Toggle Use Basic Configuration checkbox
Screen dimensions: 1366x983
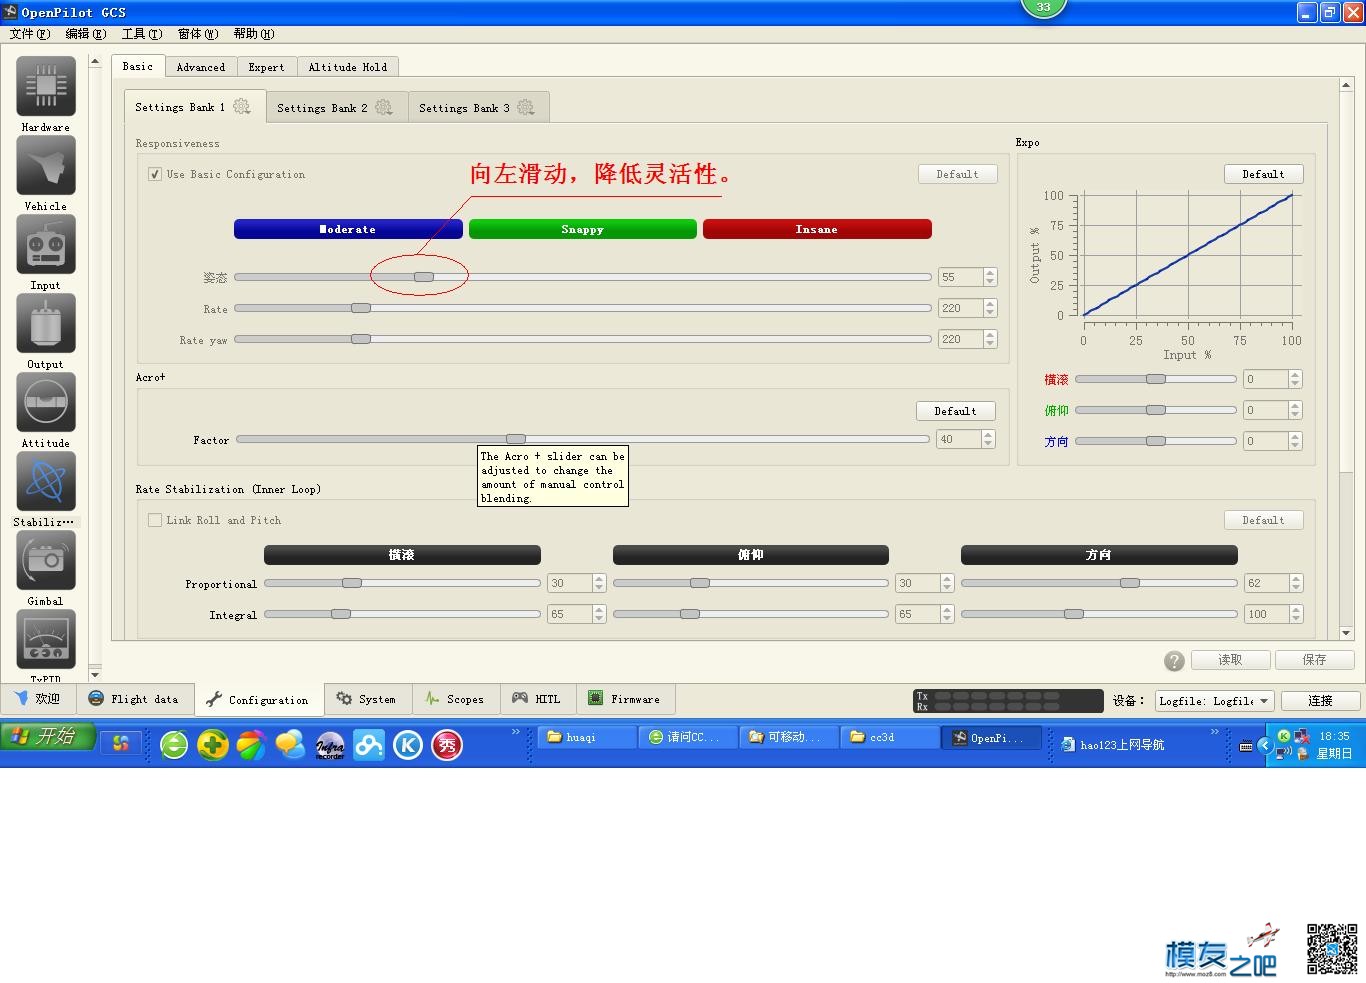pos(155,174)
